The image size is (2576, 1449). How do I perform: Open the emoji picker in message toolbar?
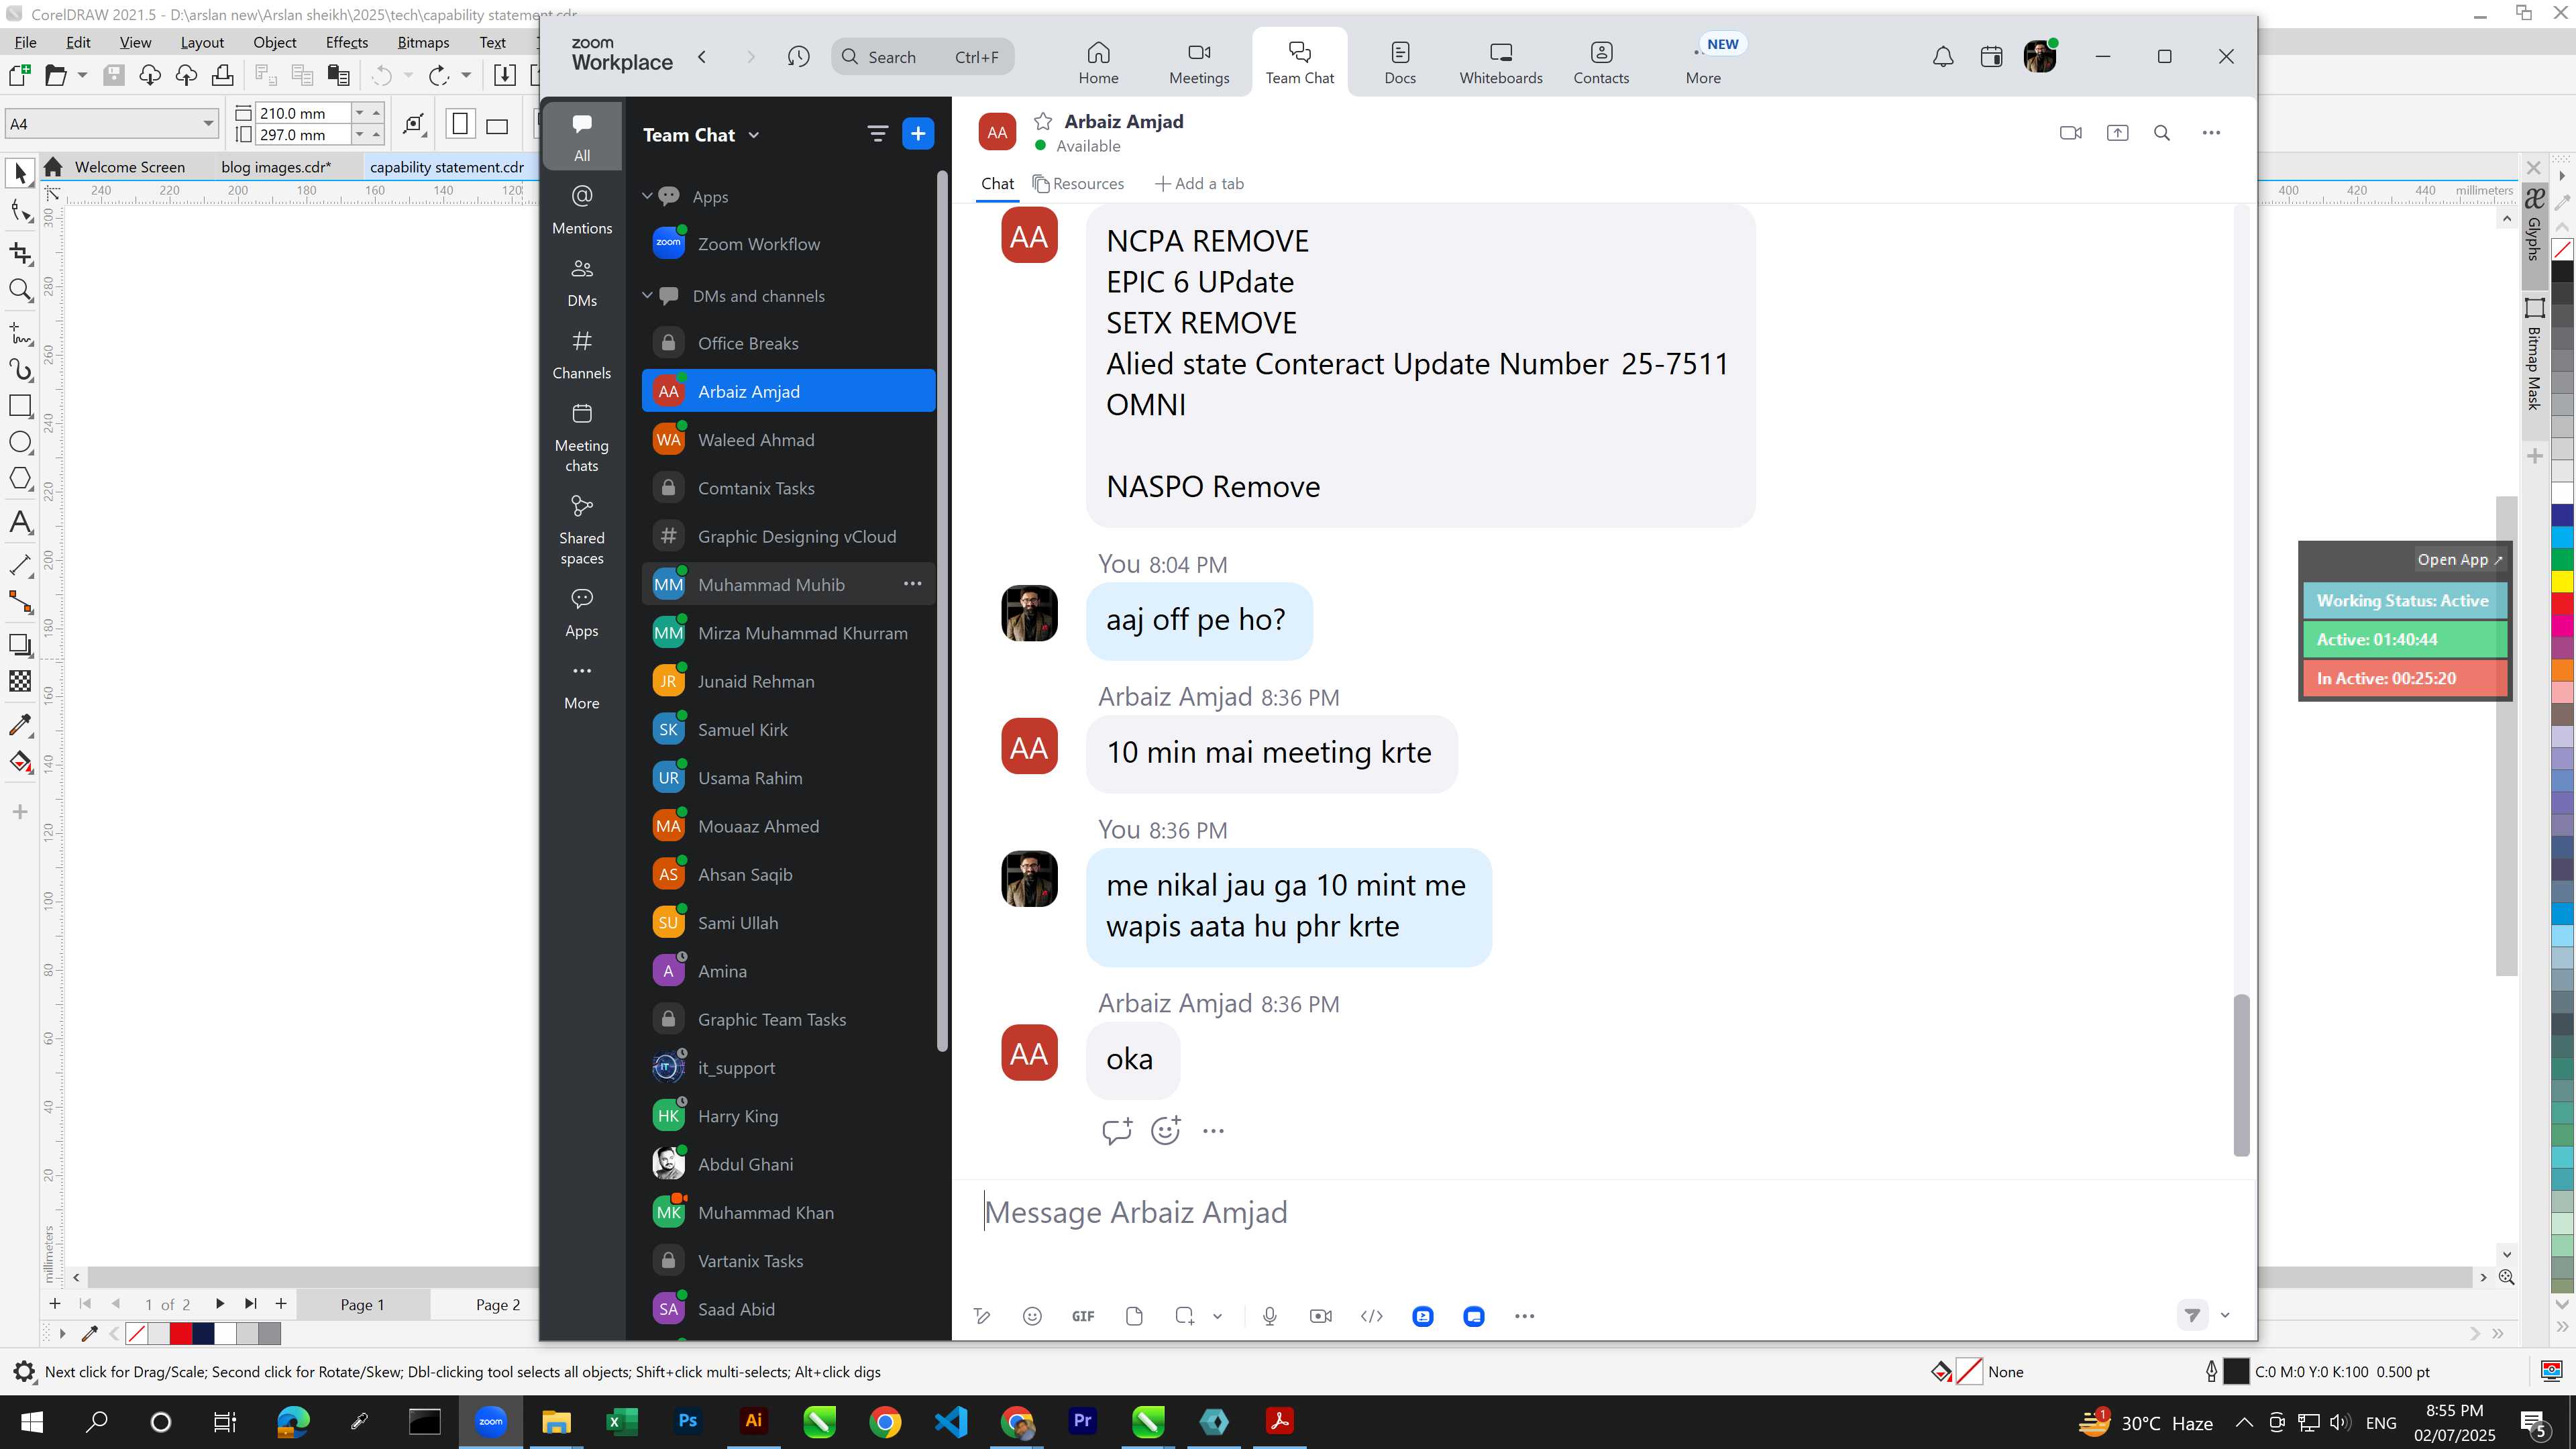coord(1032,1316)
